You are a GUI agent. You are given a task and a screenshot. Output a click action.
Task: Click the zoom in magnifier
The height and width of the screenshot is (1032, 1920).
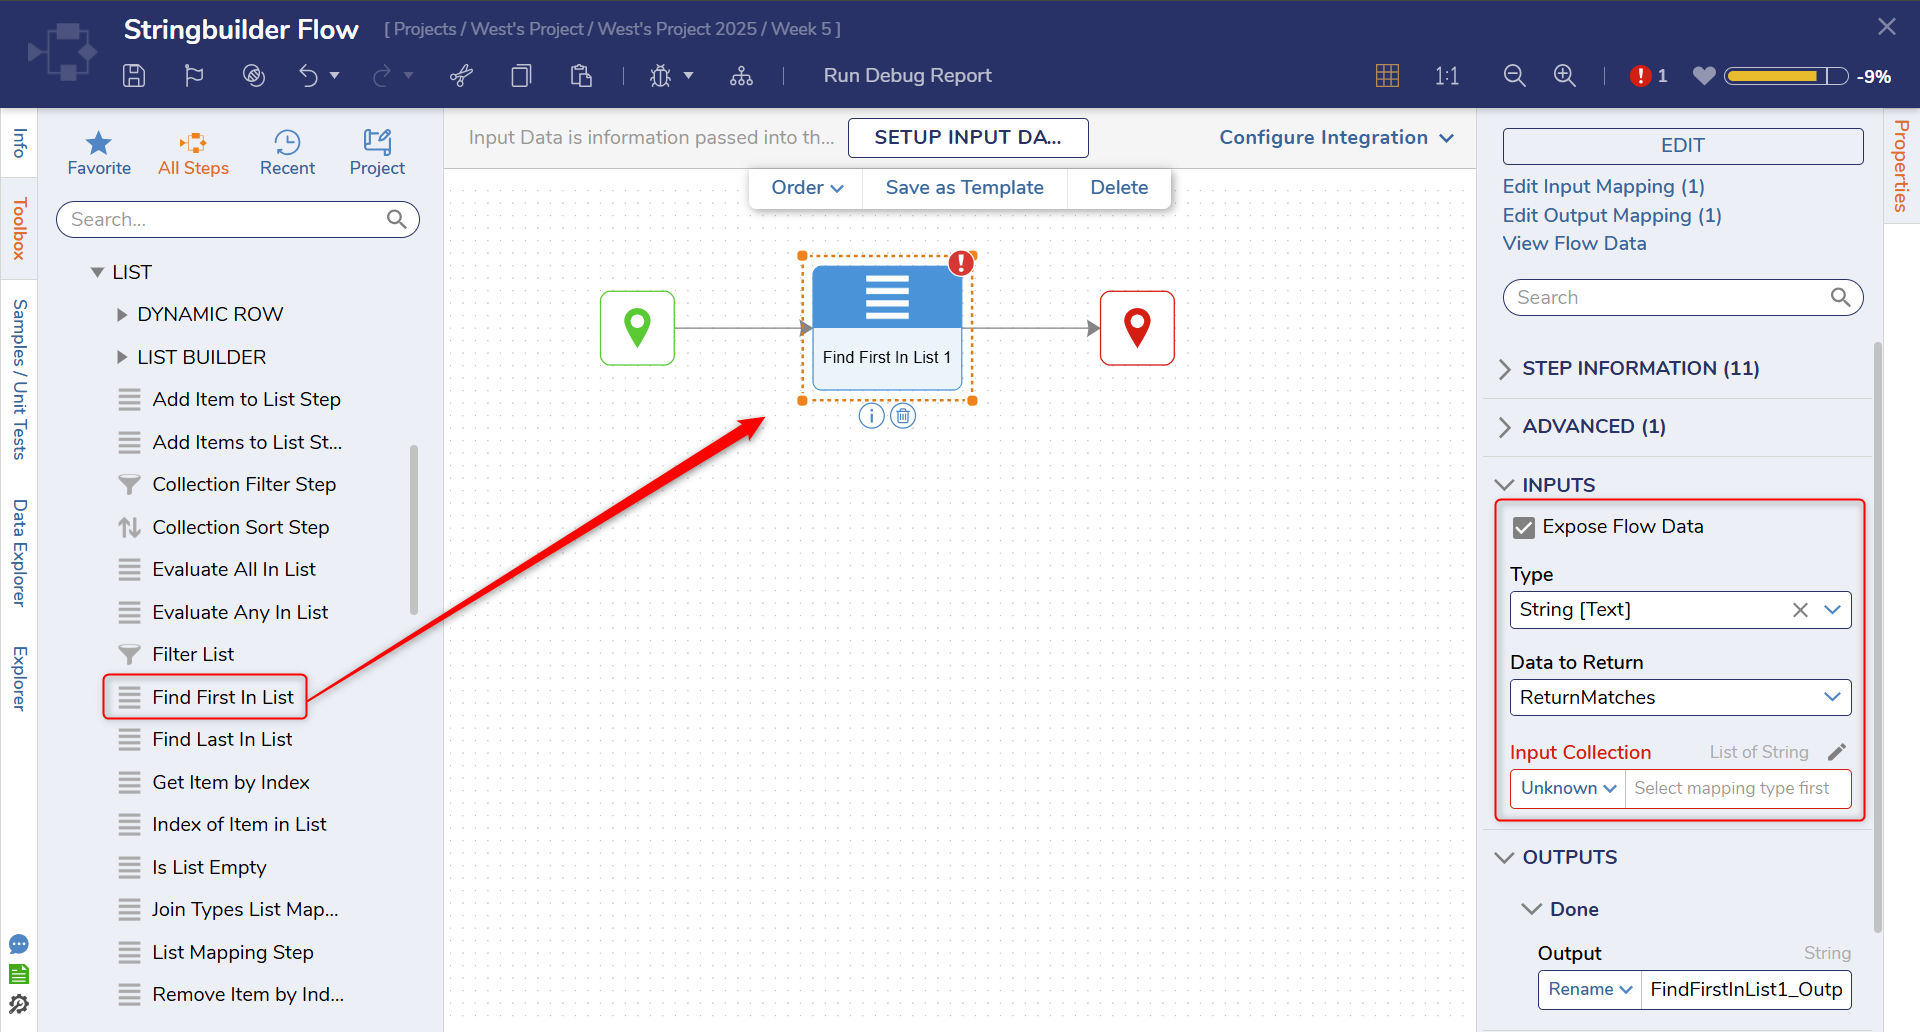click(x=1564, y=76)
